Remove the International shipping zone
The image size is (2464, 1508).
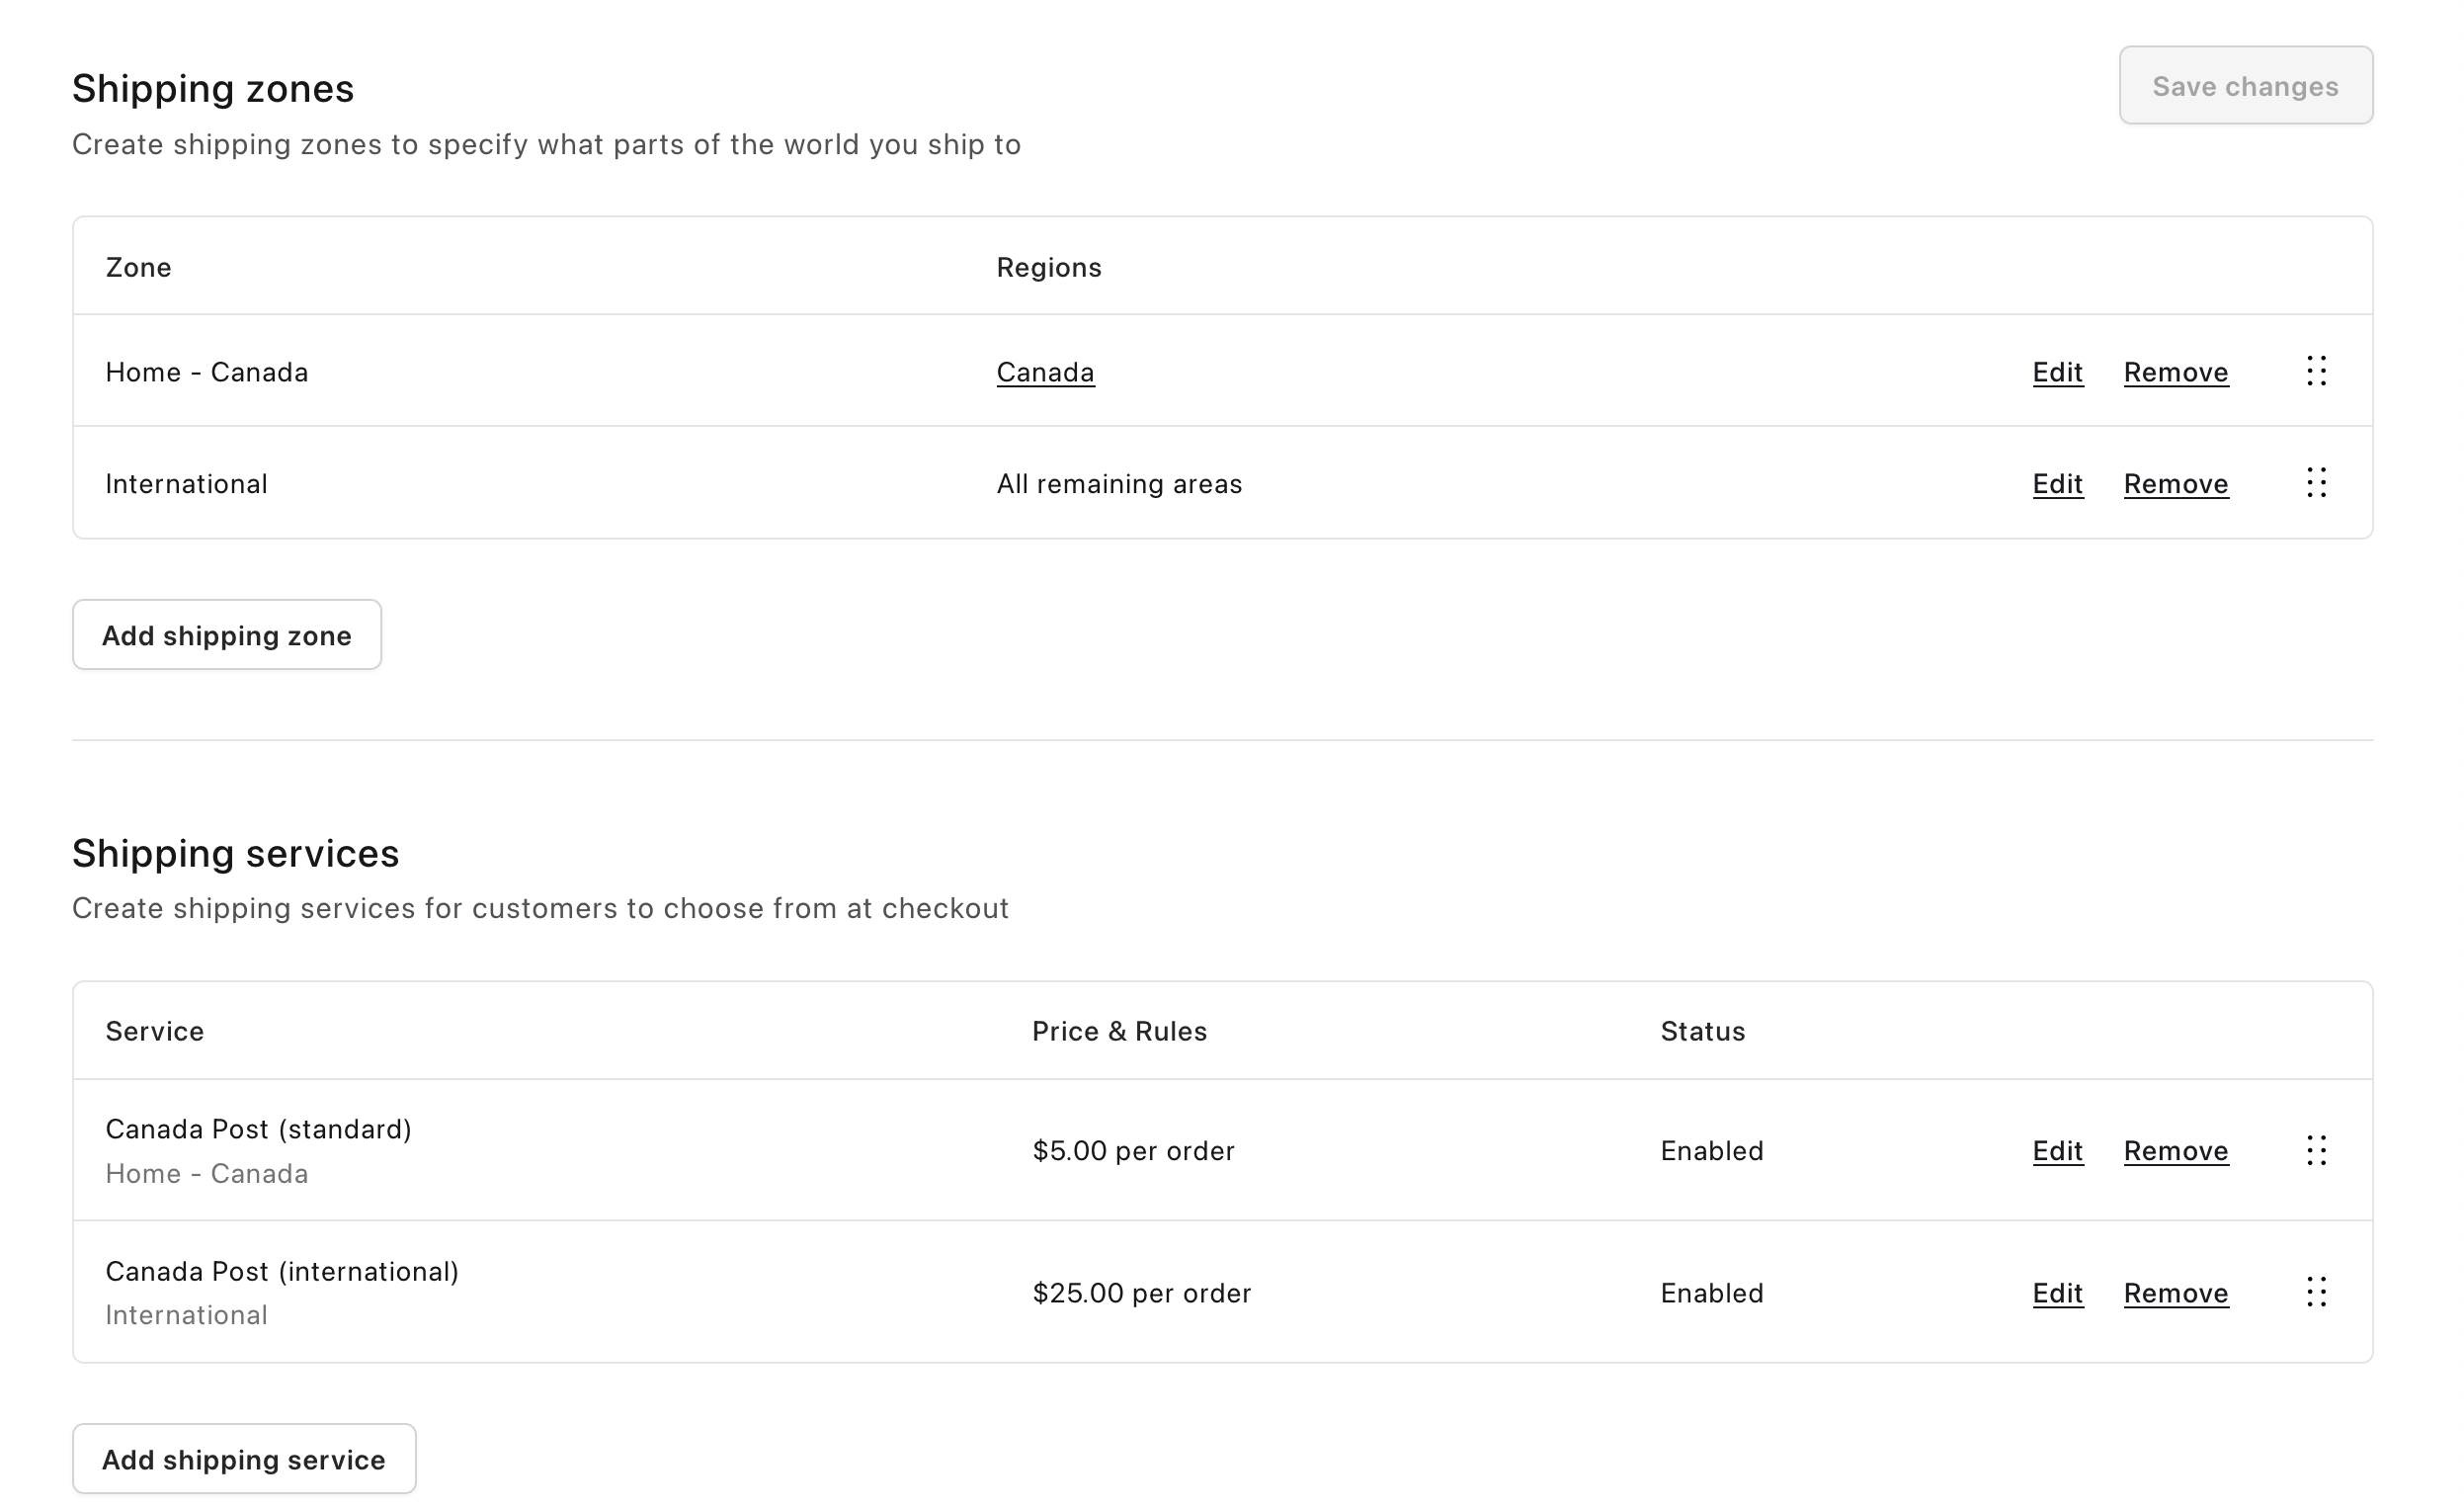[2175, 484]
